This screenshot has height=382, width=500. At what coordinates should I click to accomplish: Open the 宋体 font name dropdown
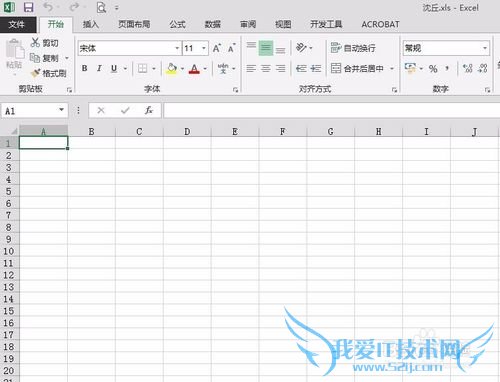tap(177, 48)
